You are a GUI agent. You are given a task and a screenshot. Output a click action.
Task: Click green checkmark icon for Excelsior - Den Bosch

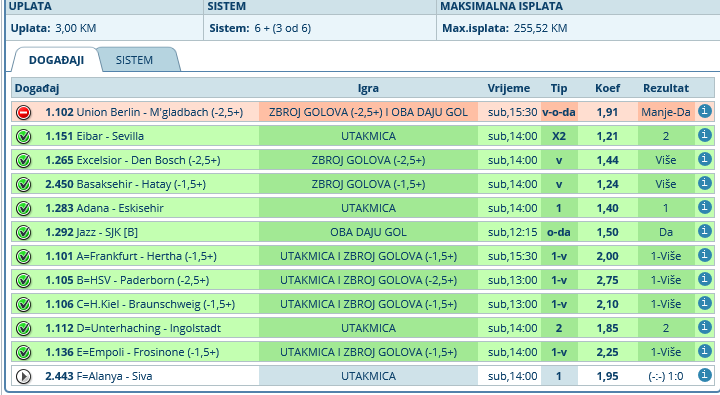[23, 160]
